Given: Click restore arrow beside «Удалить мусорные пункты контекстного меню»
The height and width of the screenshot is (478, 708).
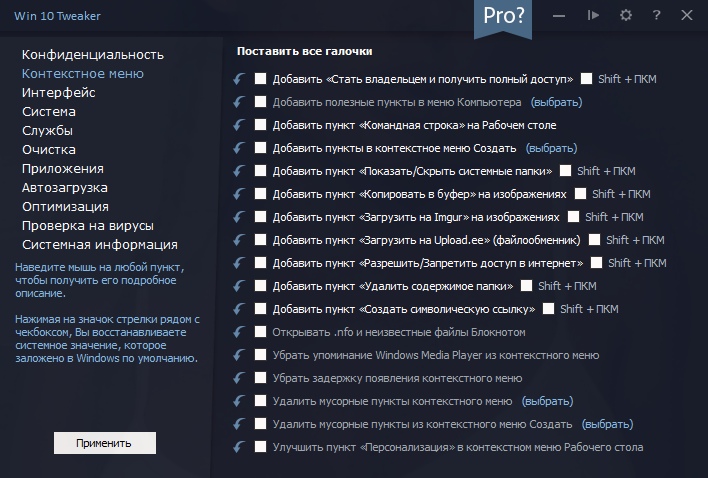Looking at the screenshot, I should coord(239,401).
